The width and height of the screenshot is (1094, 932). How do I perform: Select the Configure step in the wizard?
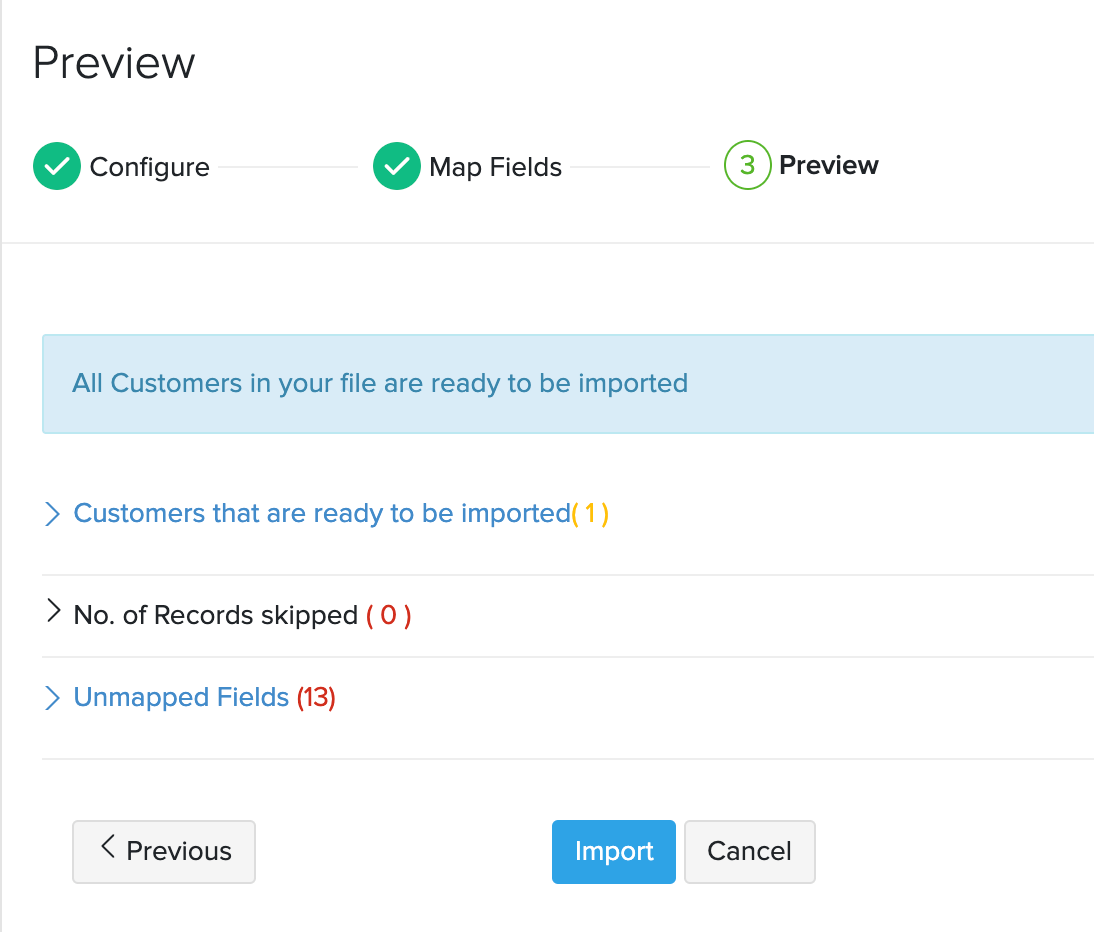148,166
